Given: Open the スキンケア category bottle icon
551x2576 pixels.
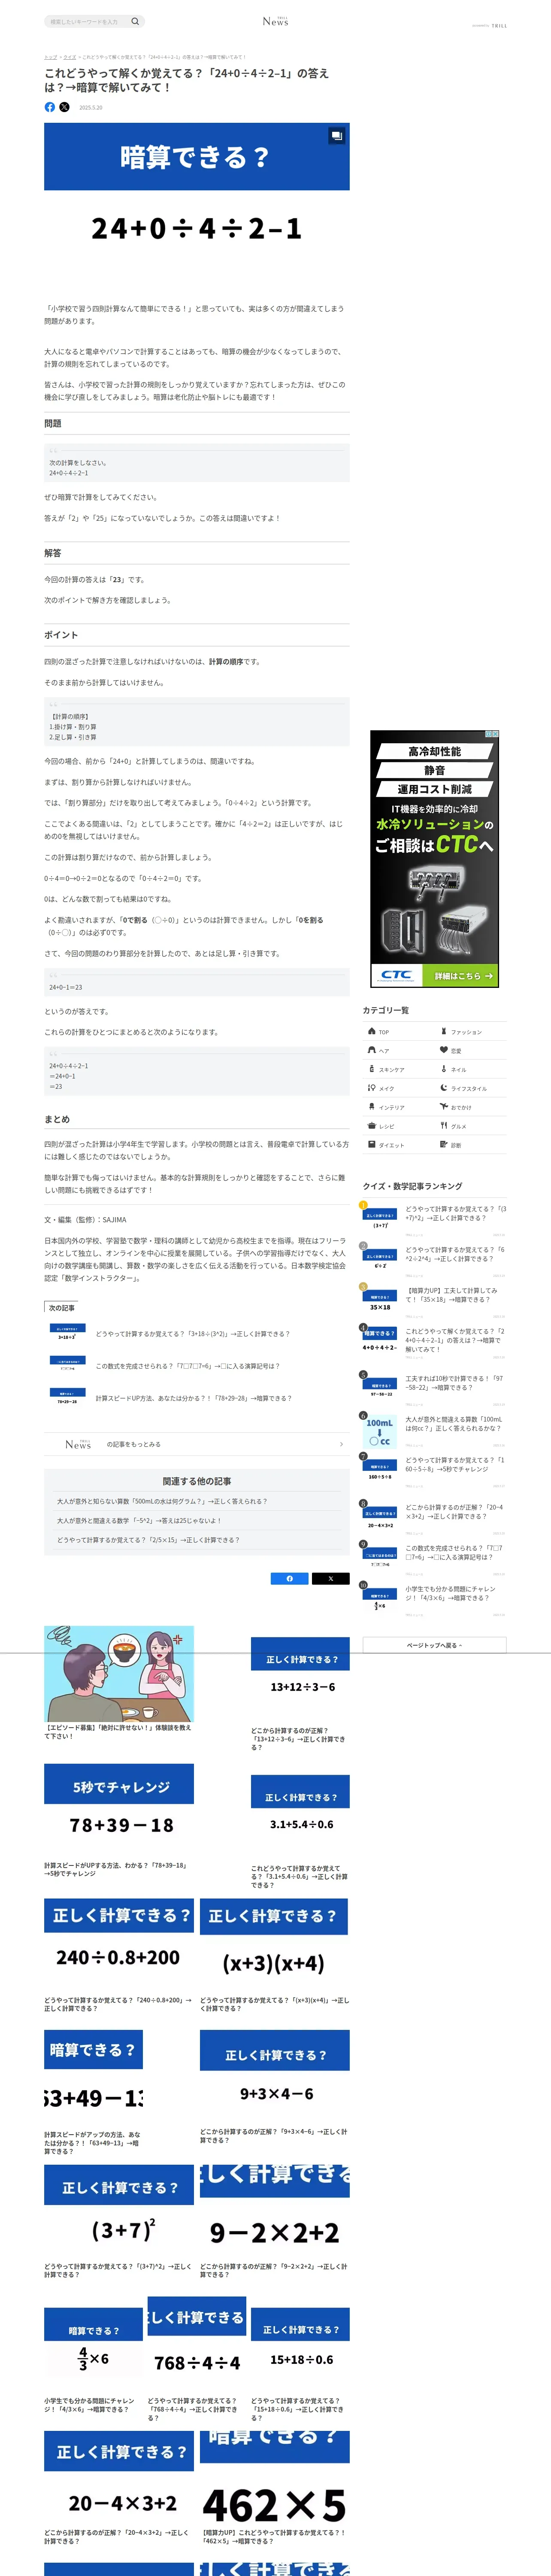Looking at the screenshot, I should [372, 1069].
